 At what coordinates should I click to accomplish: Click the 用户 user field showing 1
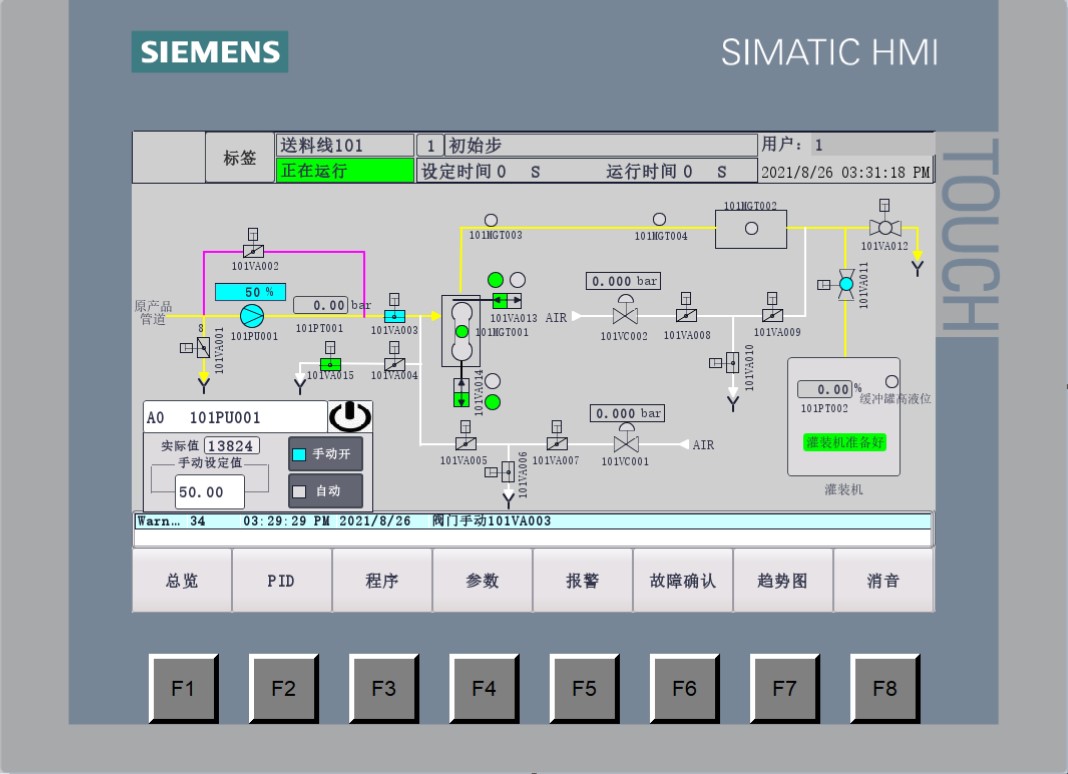tap(872, 144)
